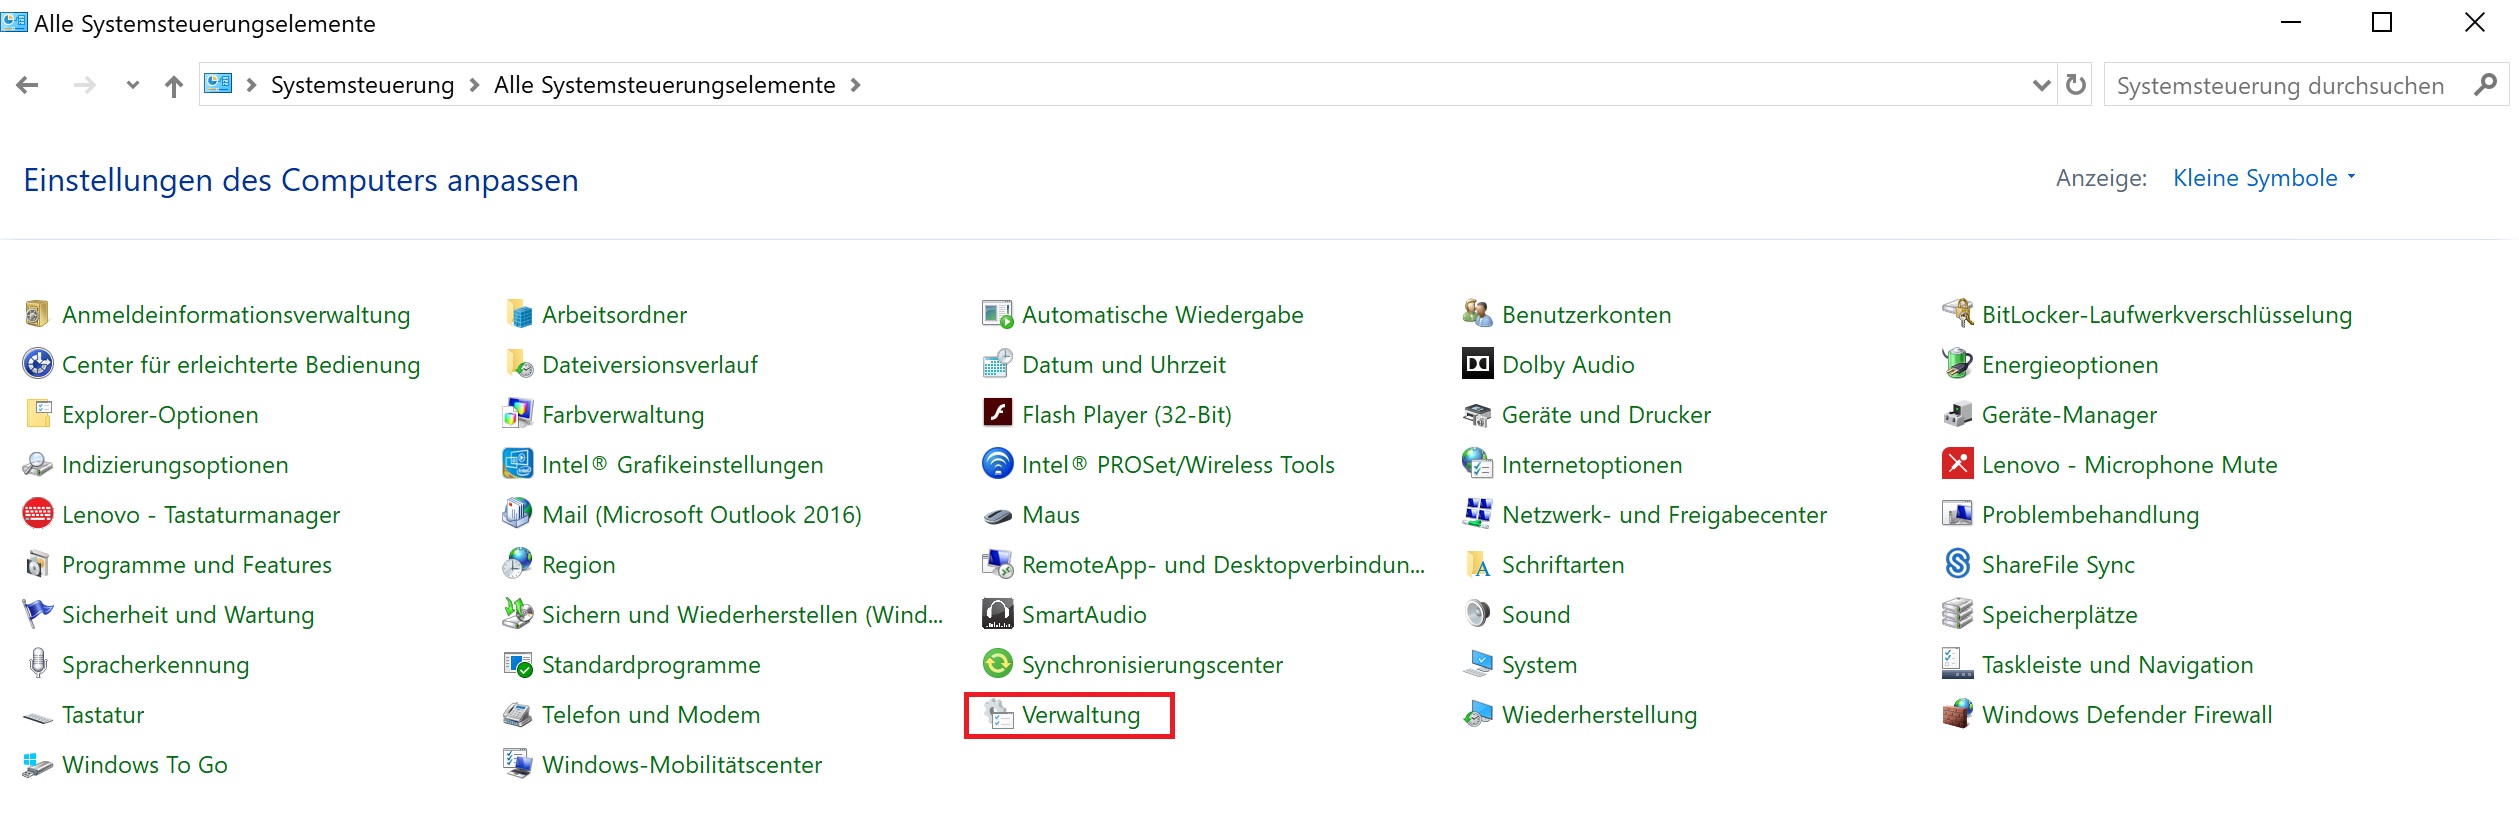Click the Anmeldeinformationsverwaltung safe icon
The width and height of the screenshot is (2519, 825).
point(37,314)
